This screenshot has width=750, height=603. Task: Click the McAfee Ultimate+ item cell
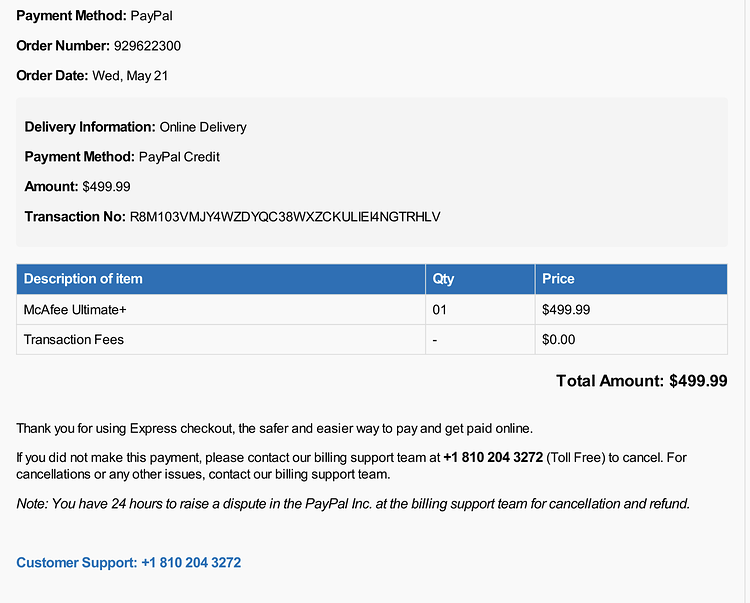click(221, 309)
